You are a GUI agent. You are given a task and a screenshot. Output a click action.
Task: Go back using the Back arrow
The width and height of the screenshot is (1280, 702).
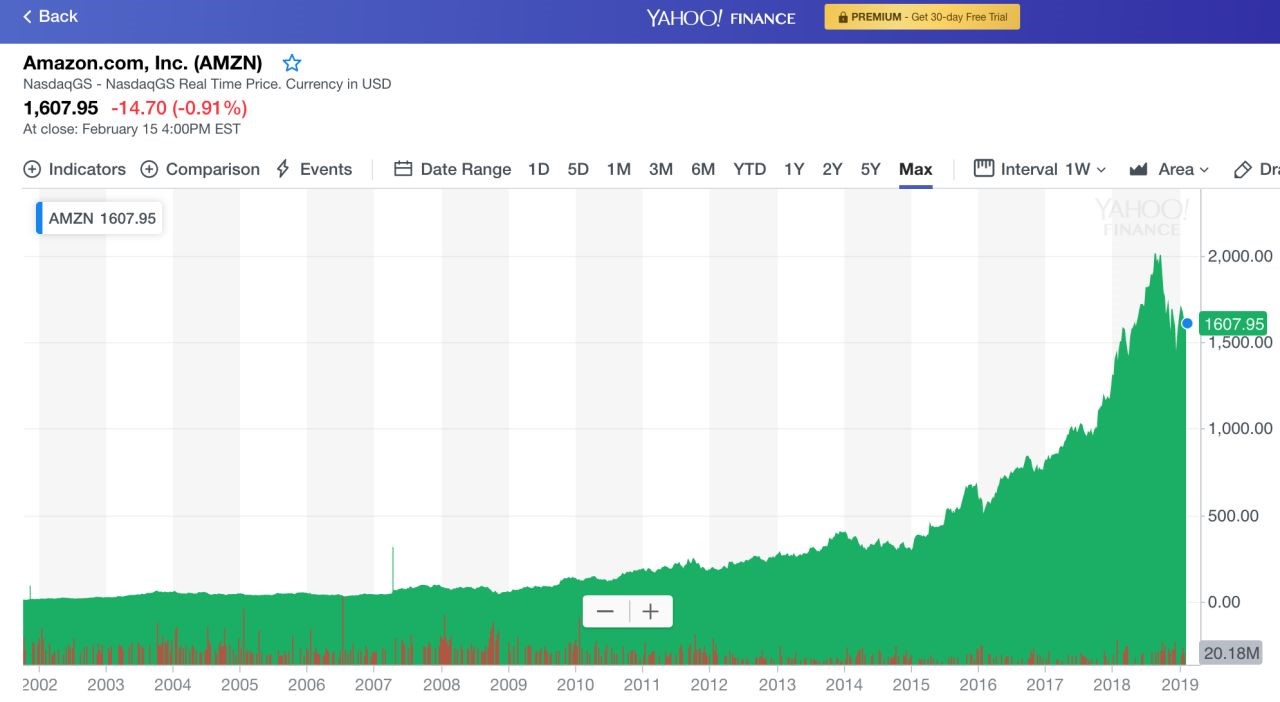pyautogui.click(x=50, y=16)
